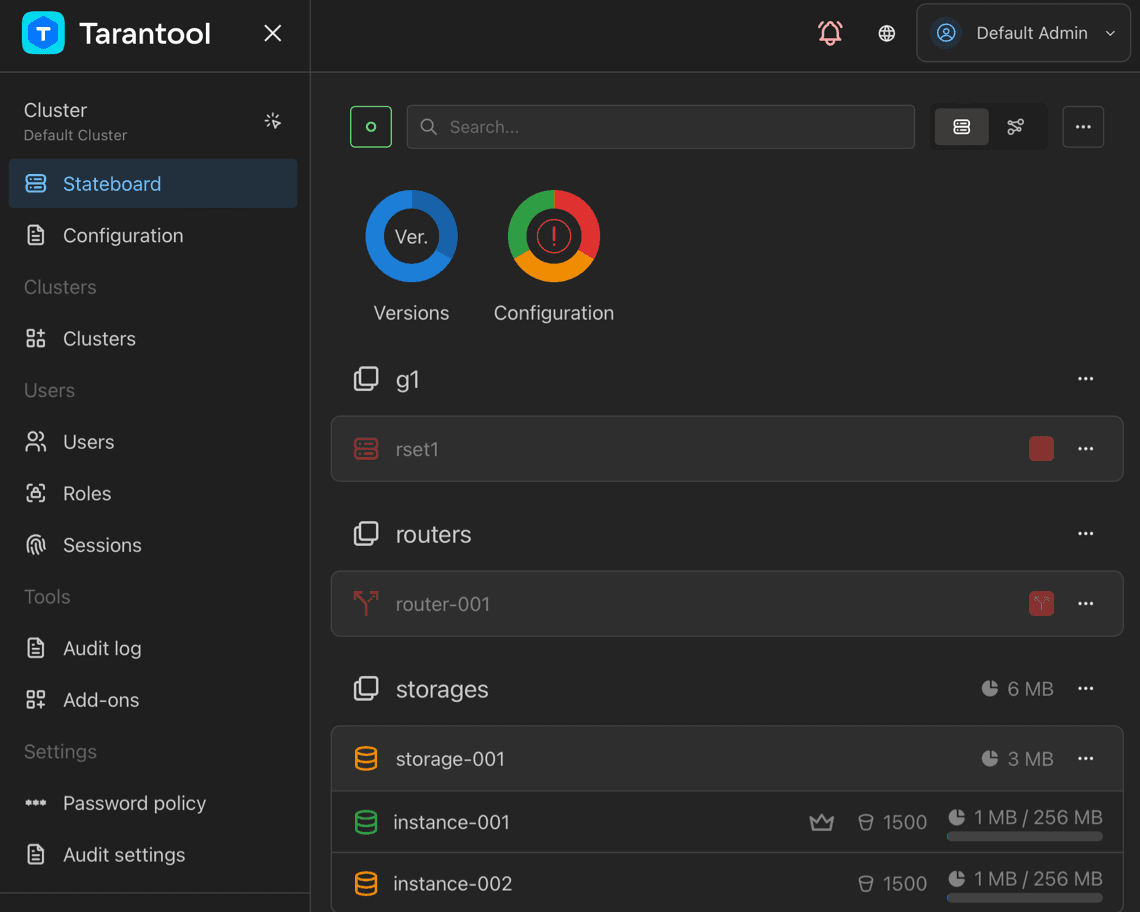Open the storages group options menu
The height and width of the screenshot is (912, 1140).
1085,689
